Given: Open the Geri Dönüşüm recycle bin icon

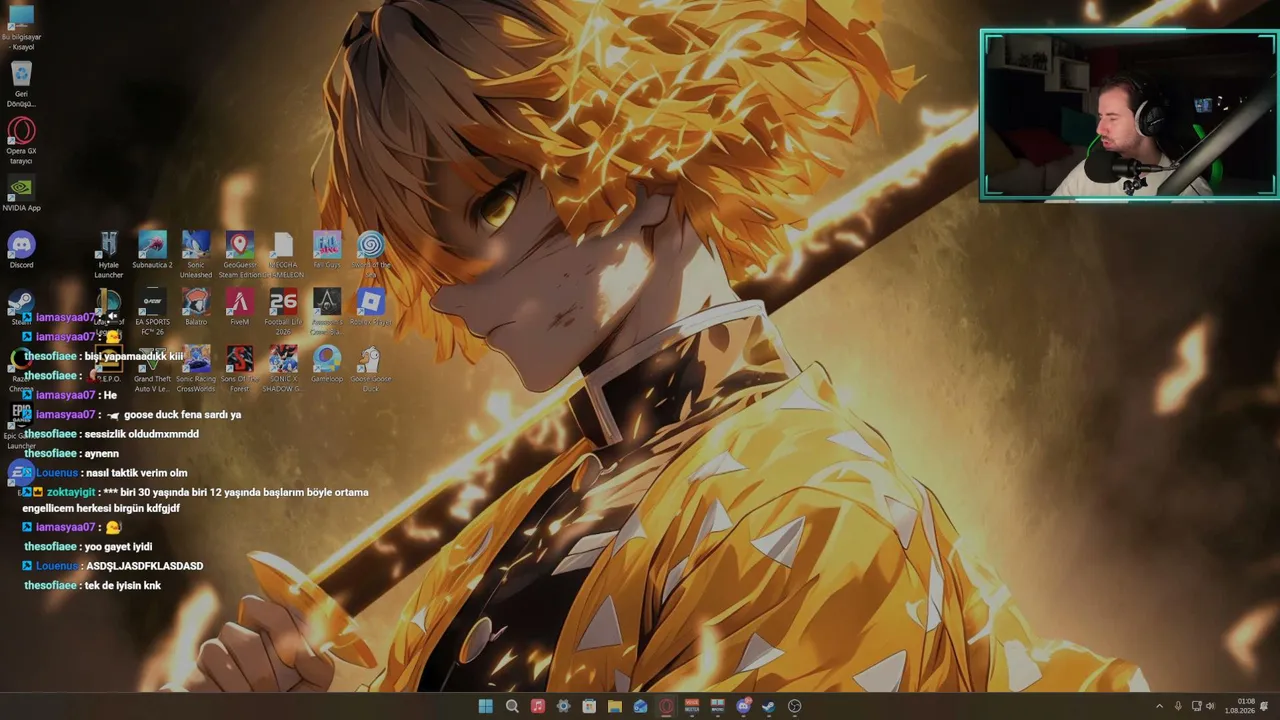Looking at the screenshot, I should (21, 84).
